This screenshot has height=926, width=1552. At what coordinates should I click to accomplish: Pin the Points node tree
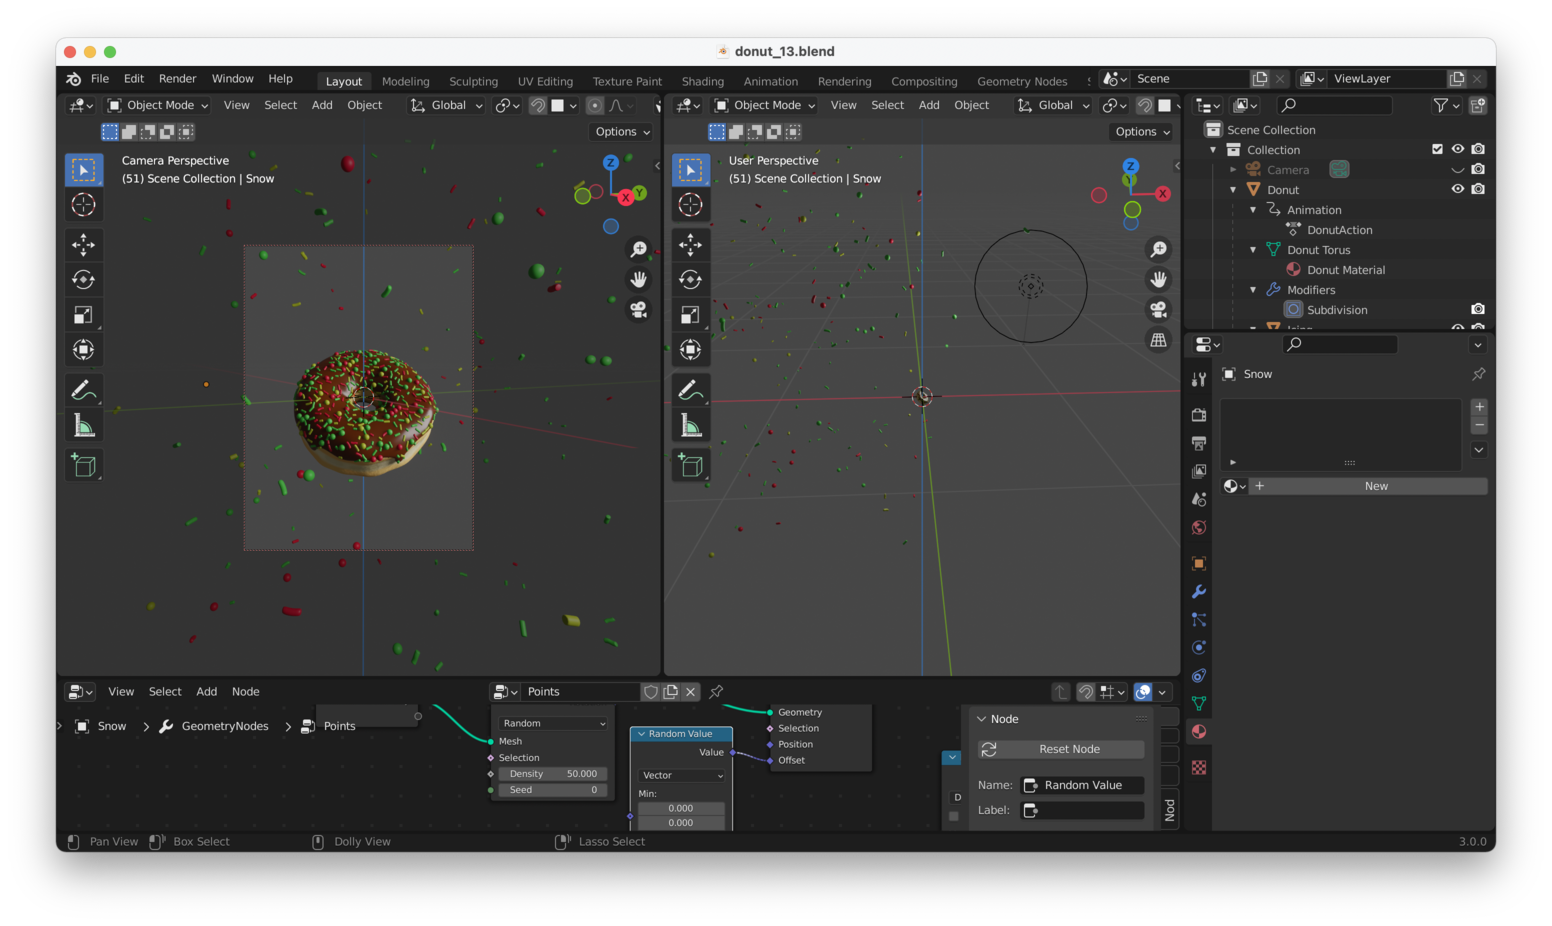click(716, 692)
